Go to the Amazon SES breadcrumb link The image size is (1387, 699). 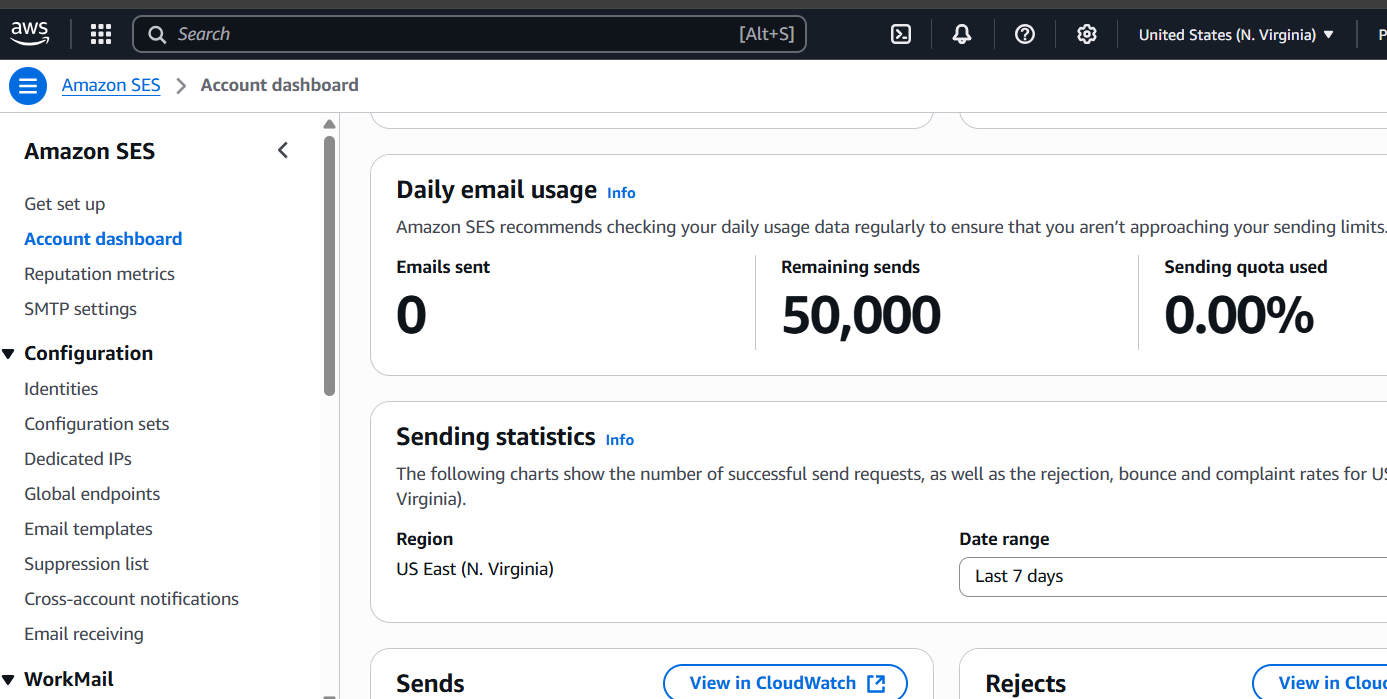111,85
